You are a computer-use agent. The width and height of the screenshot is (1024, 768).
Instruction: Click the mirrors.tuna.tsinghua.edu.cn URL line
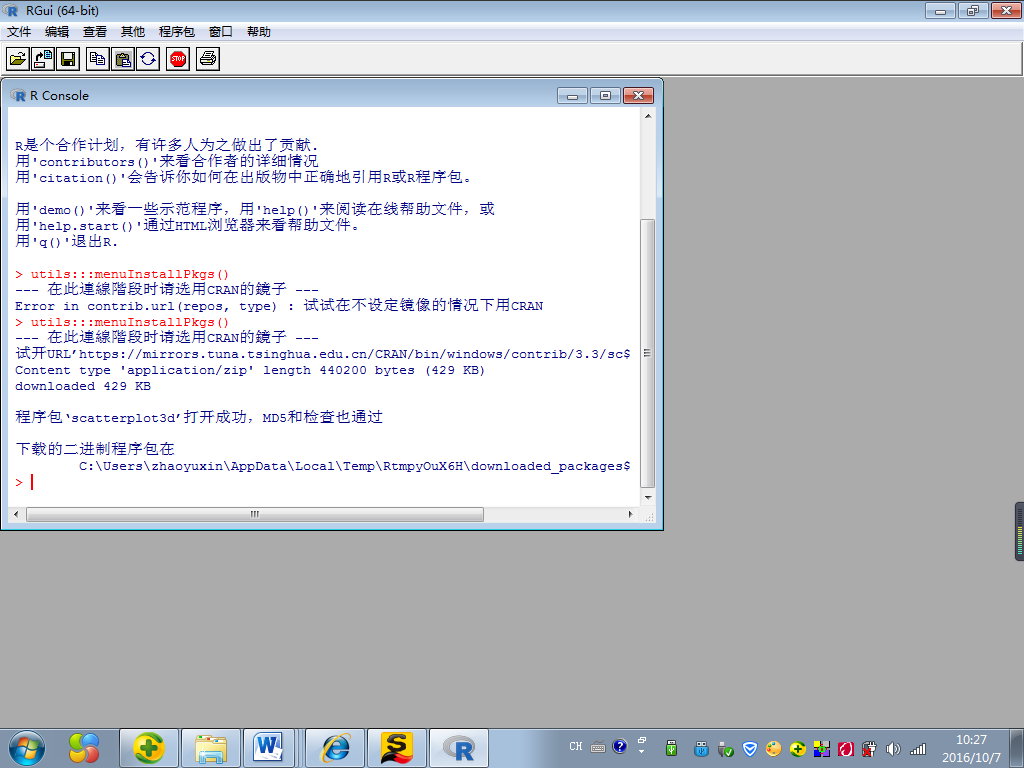[323, 354]
